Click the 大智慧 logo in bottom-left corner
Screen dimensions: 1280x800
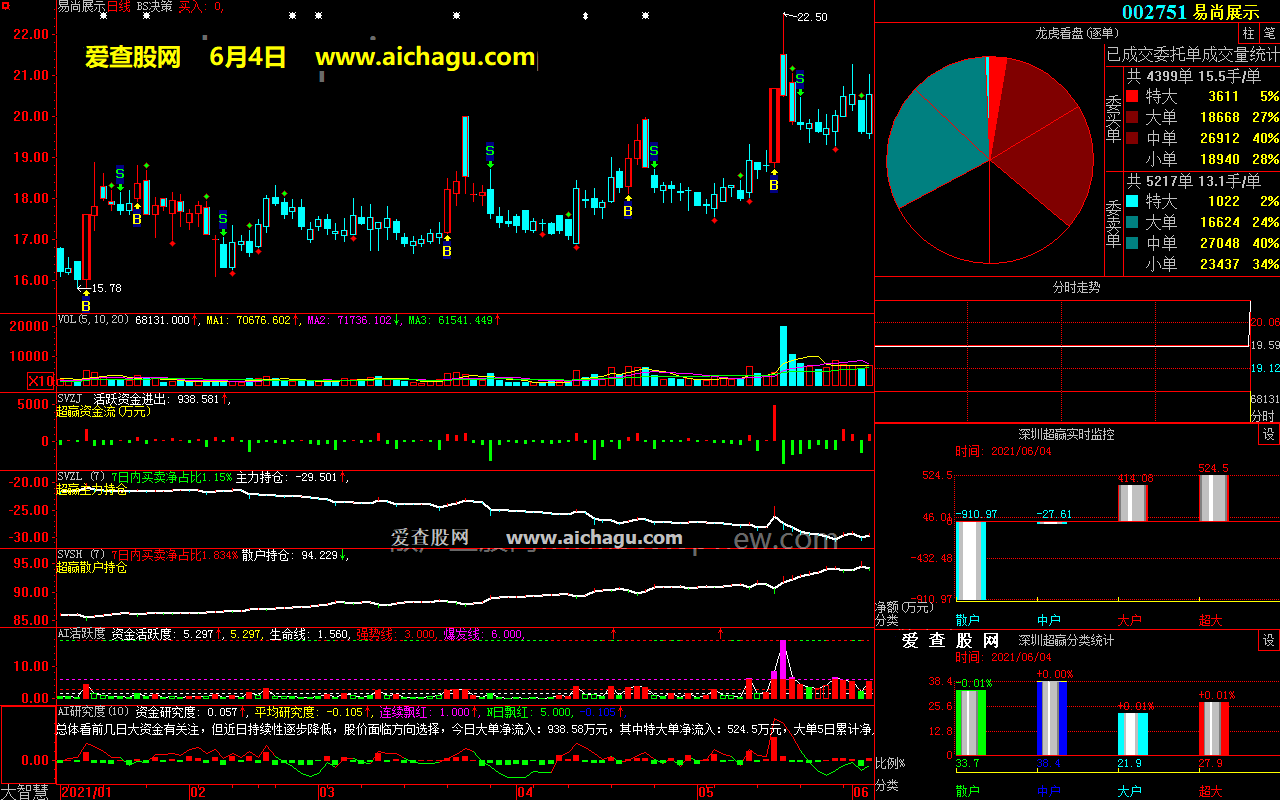[x=28, y=792]
